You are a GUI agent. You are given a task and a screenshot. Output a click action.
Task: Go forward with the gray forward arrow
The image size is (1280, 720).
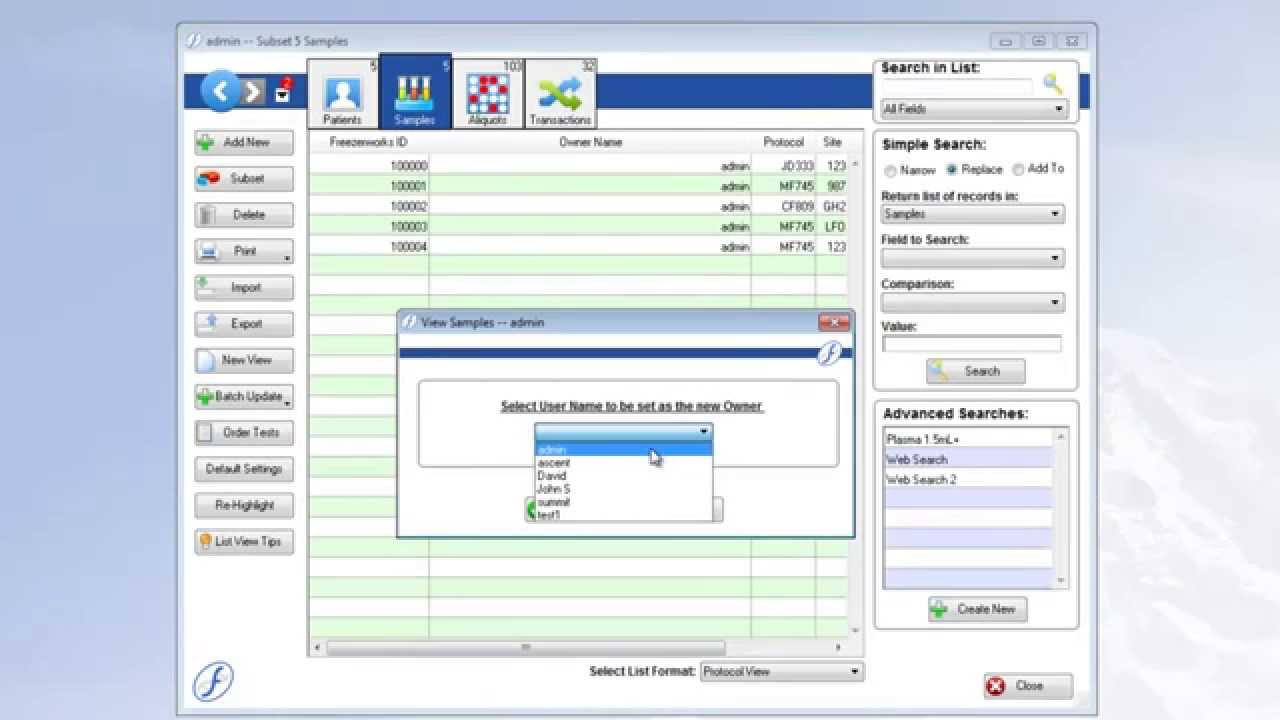coord(253,93)
